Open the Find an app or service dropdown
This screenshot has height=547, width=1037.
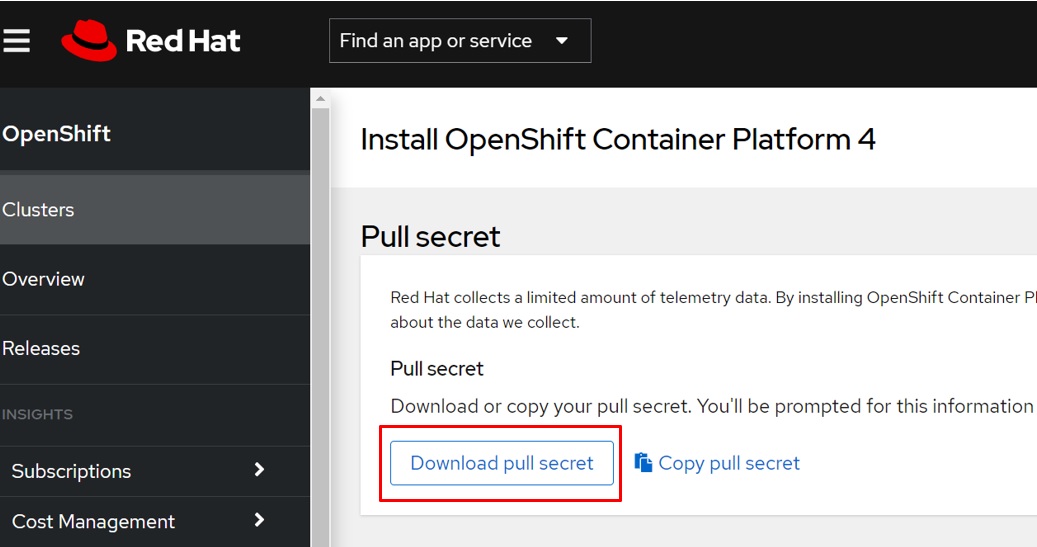pyautogui.click(x=459, y=41)
